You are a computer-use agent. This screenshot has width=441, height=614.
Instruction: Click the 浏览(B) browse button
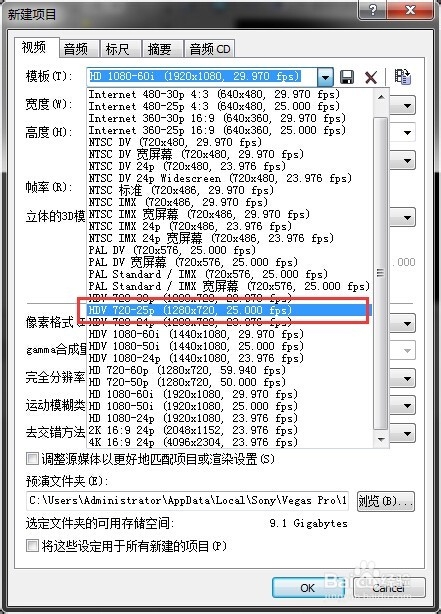[385, 501]
